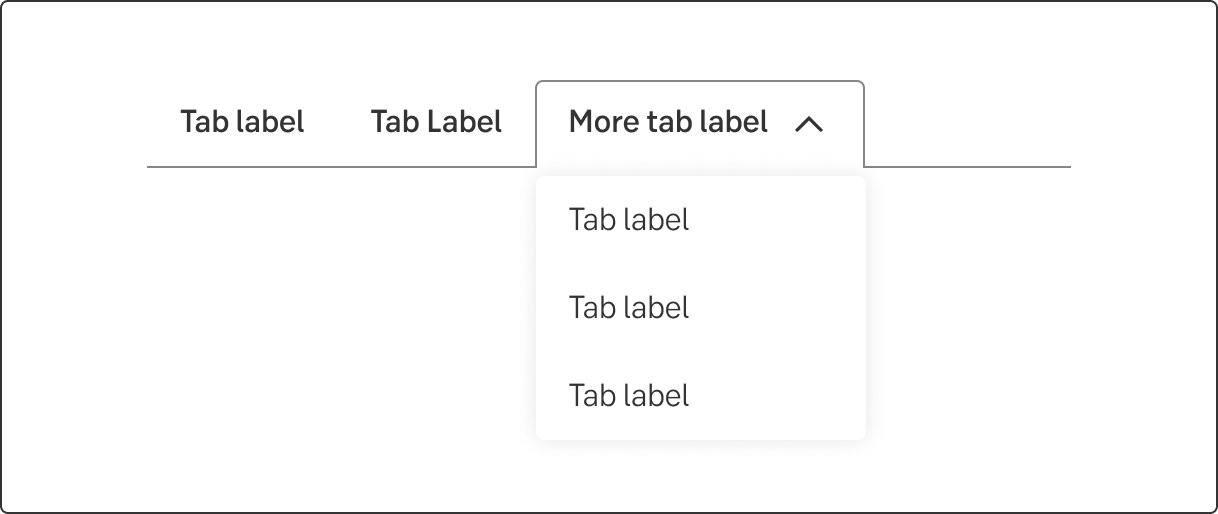1218x514 pixels.
Task: Choose the last dropdown 'Tab label' entry
Action: click(x=629, y=395)
